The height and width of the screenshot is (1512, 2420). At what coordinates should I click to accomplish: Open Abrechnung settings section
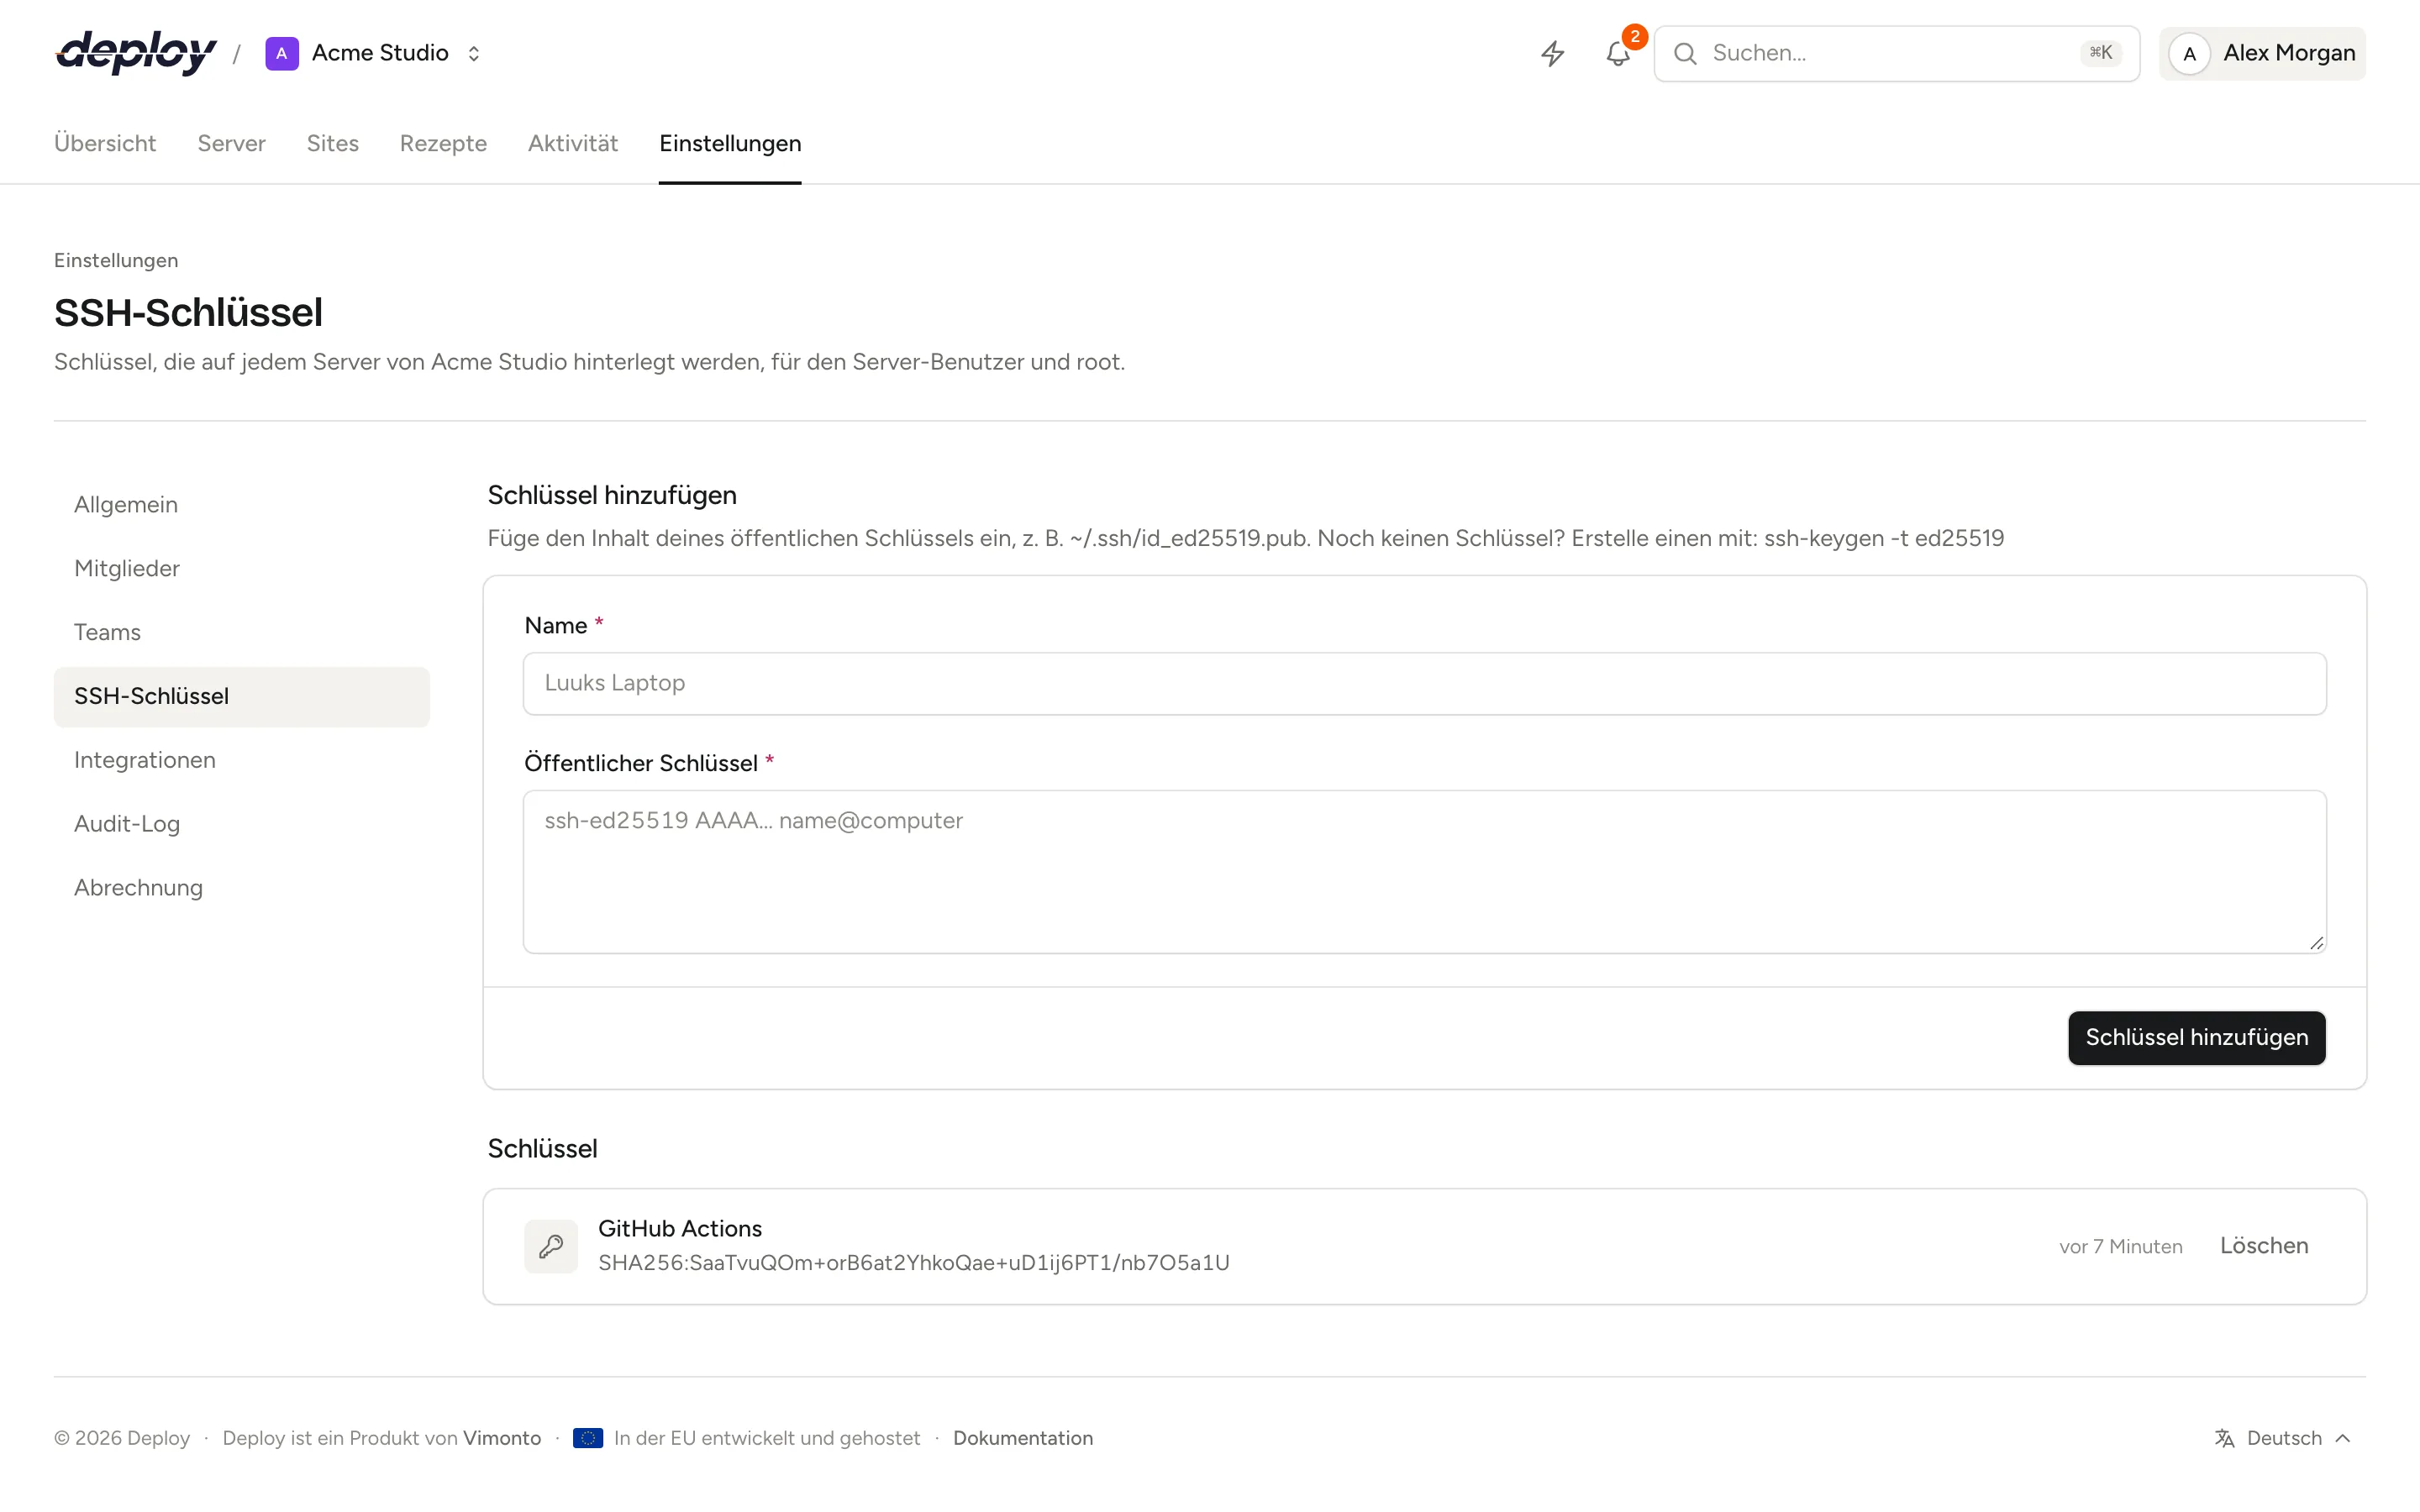pos(242,888)
